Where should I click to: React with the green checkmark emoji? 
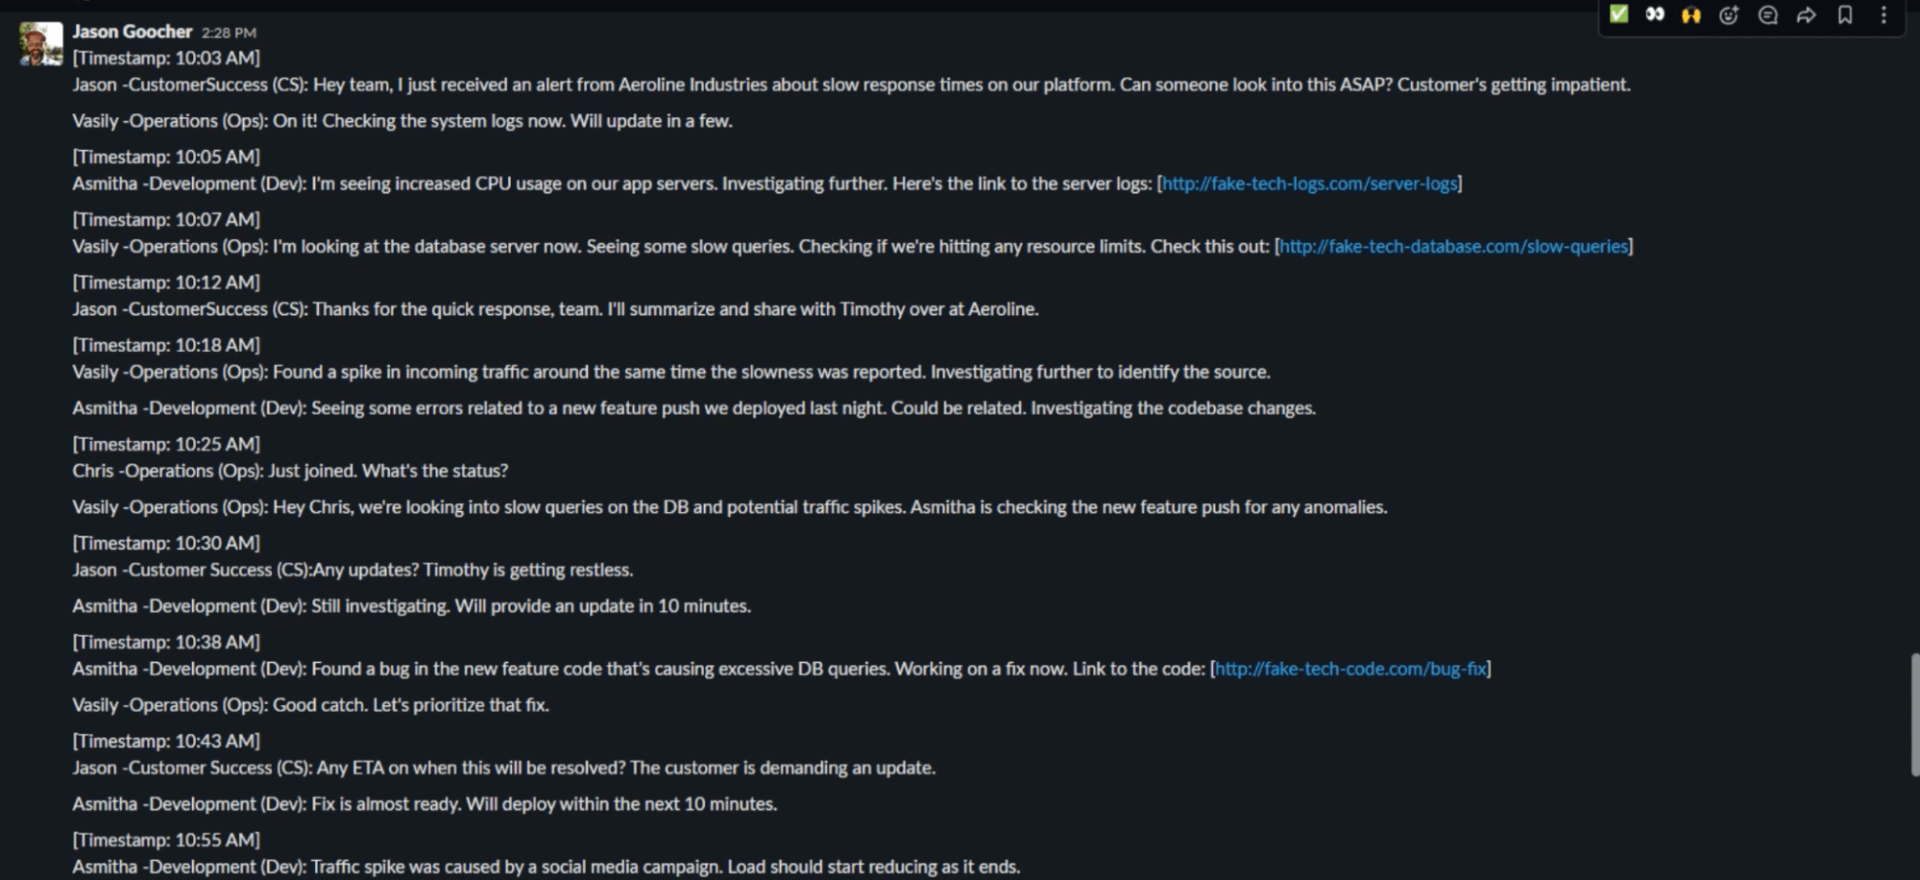[1618, 14]
